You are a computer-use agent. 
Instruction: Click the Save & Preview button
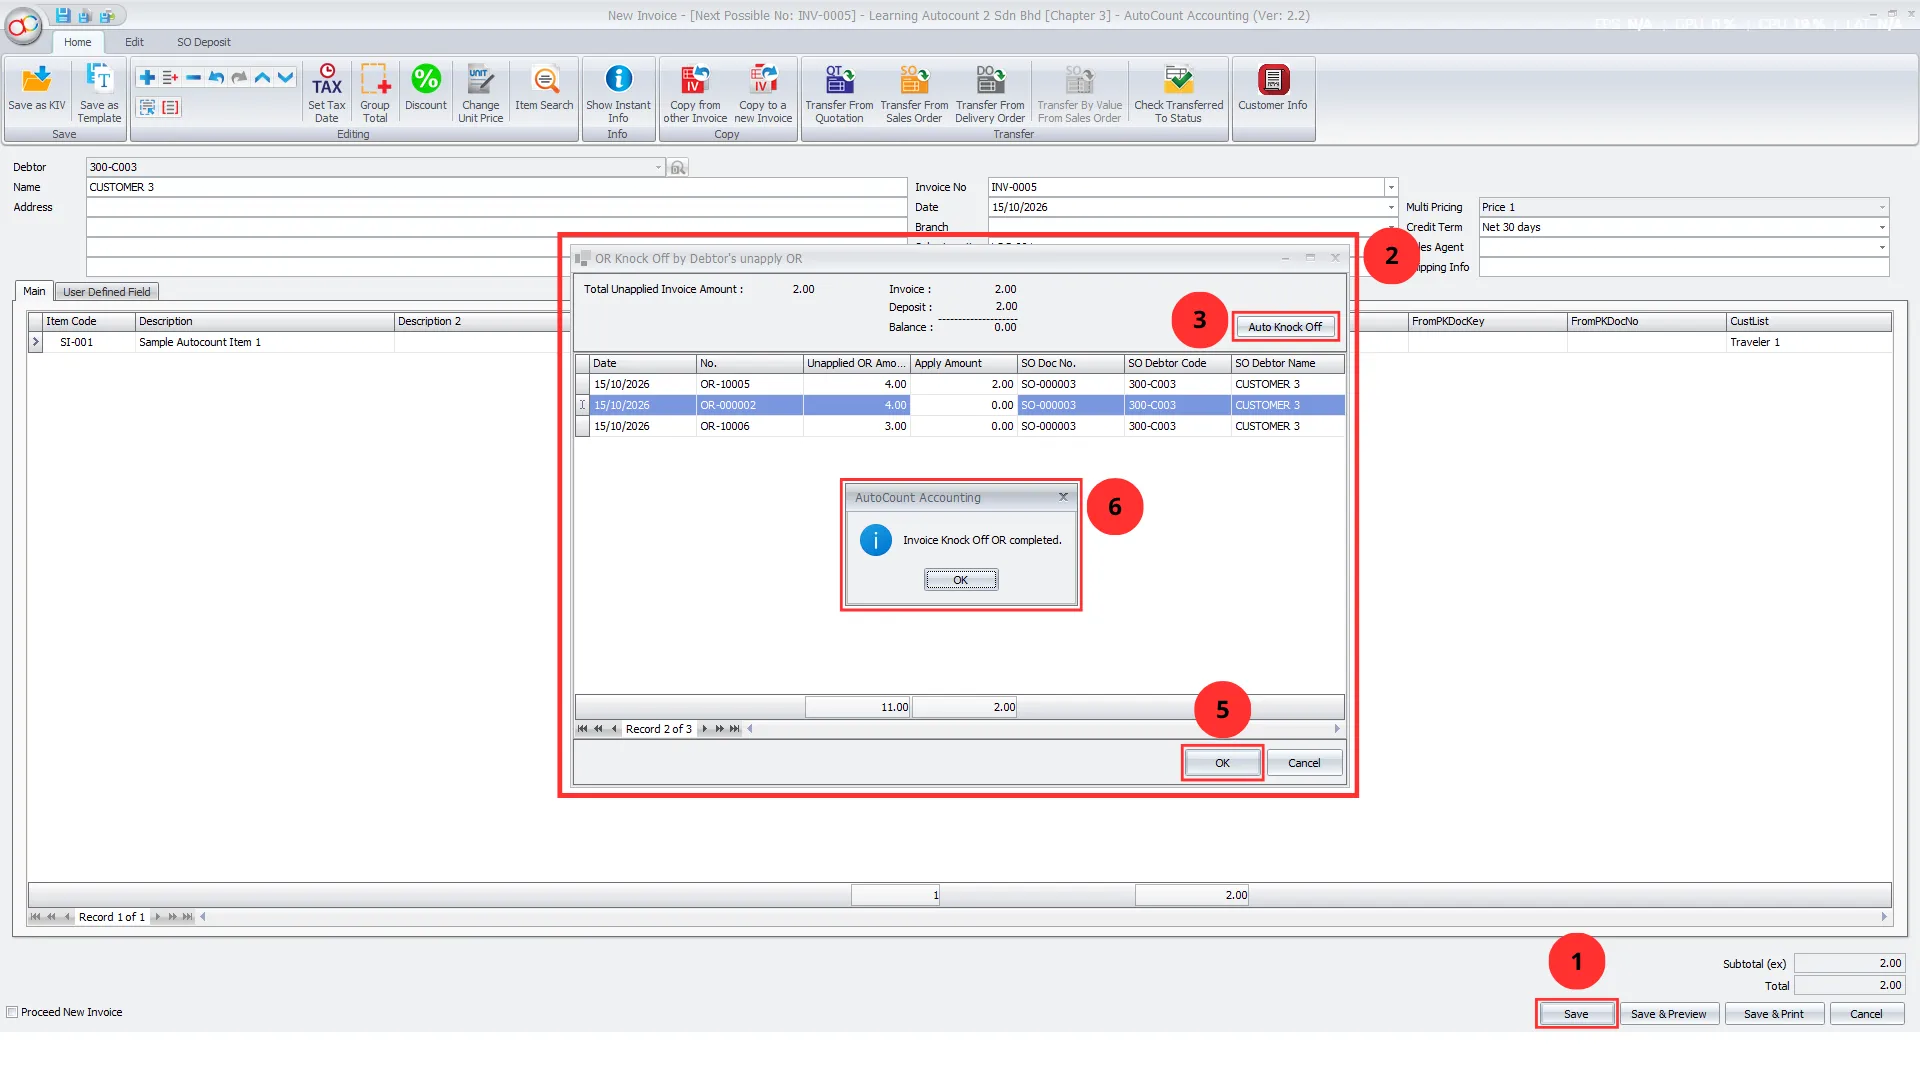(x=1668, y=1014)
